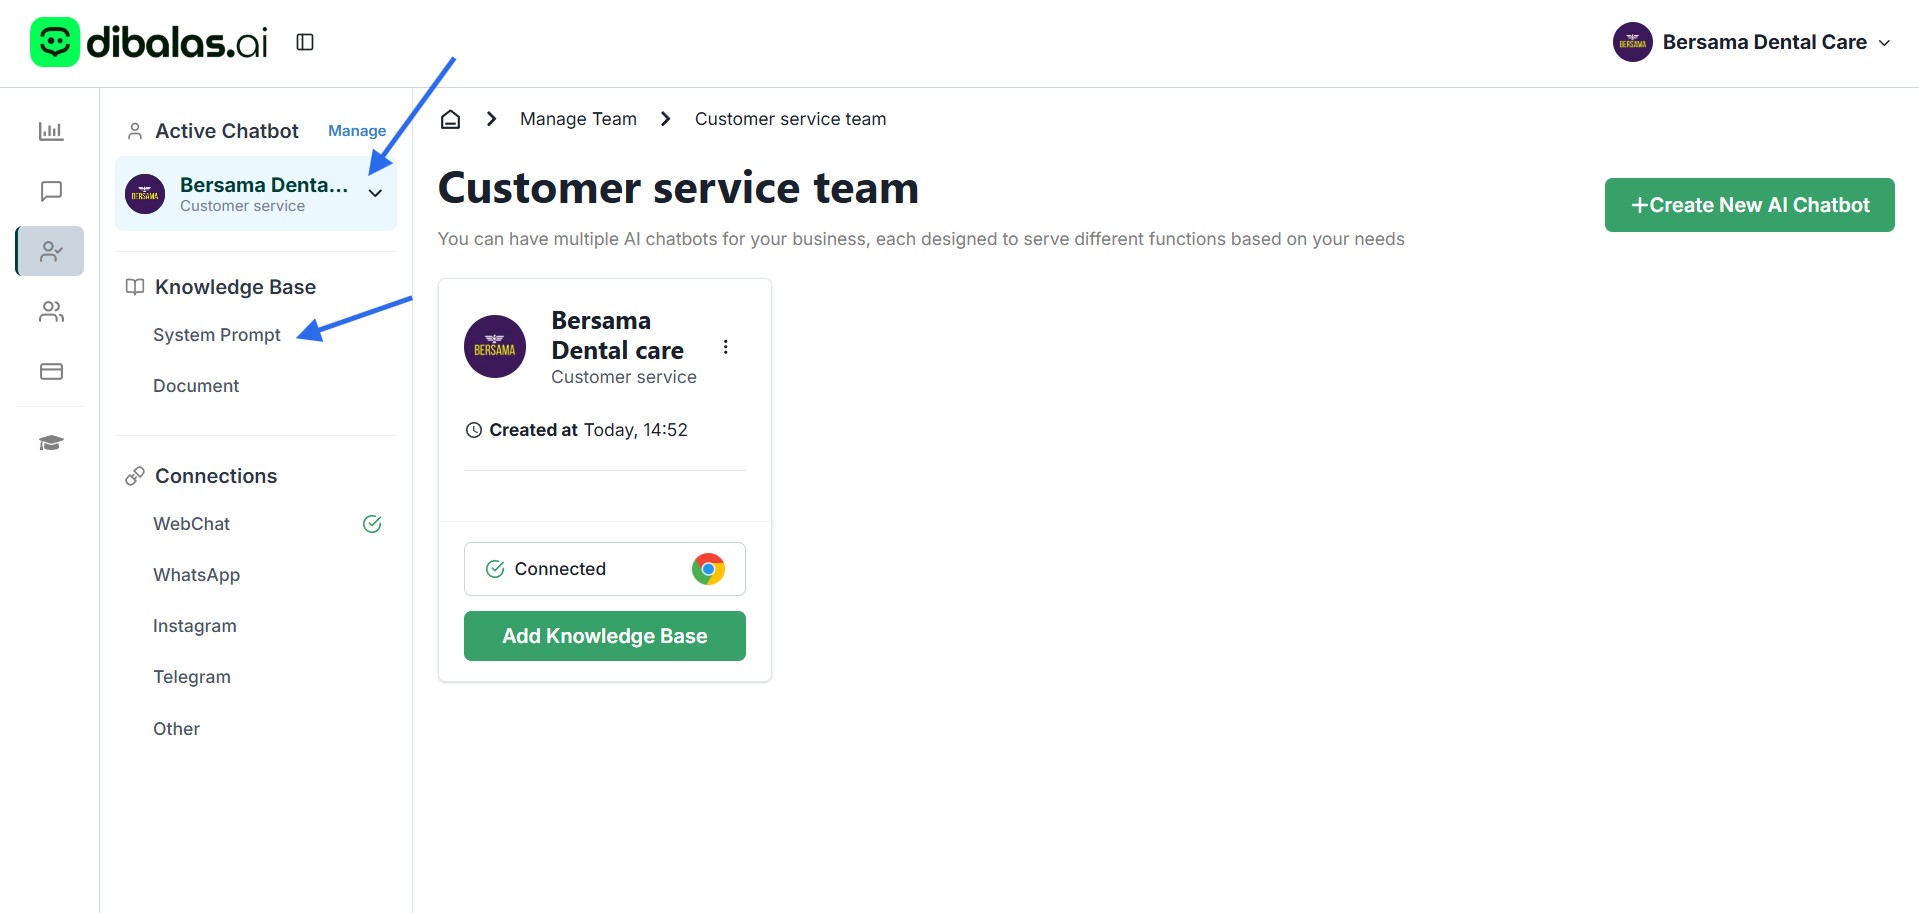Click the home icon in breadcrumb
The height and width of the screenshot is (913, 1919).
point(451,120)
